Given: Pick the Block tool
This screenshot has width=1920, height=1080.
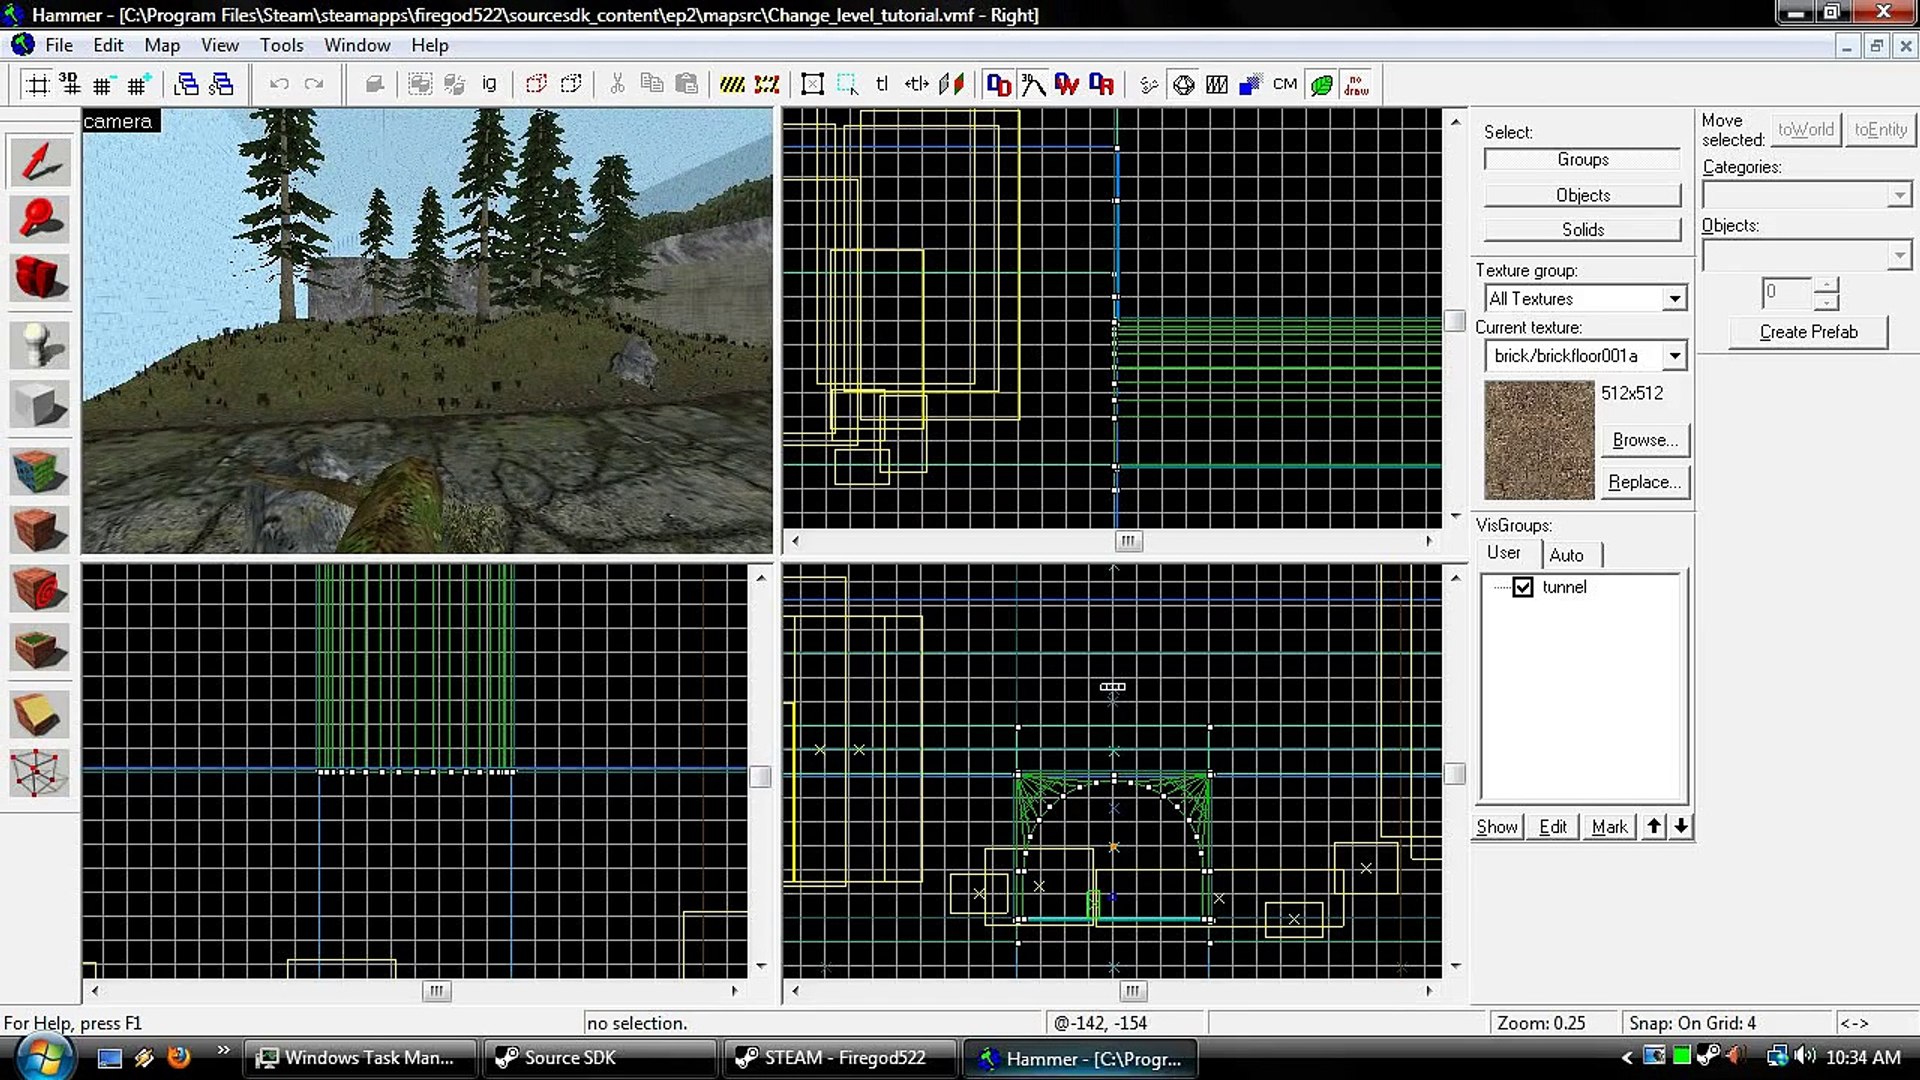Looking at the screenshot, I should click(x=40, y=405).
